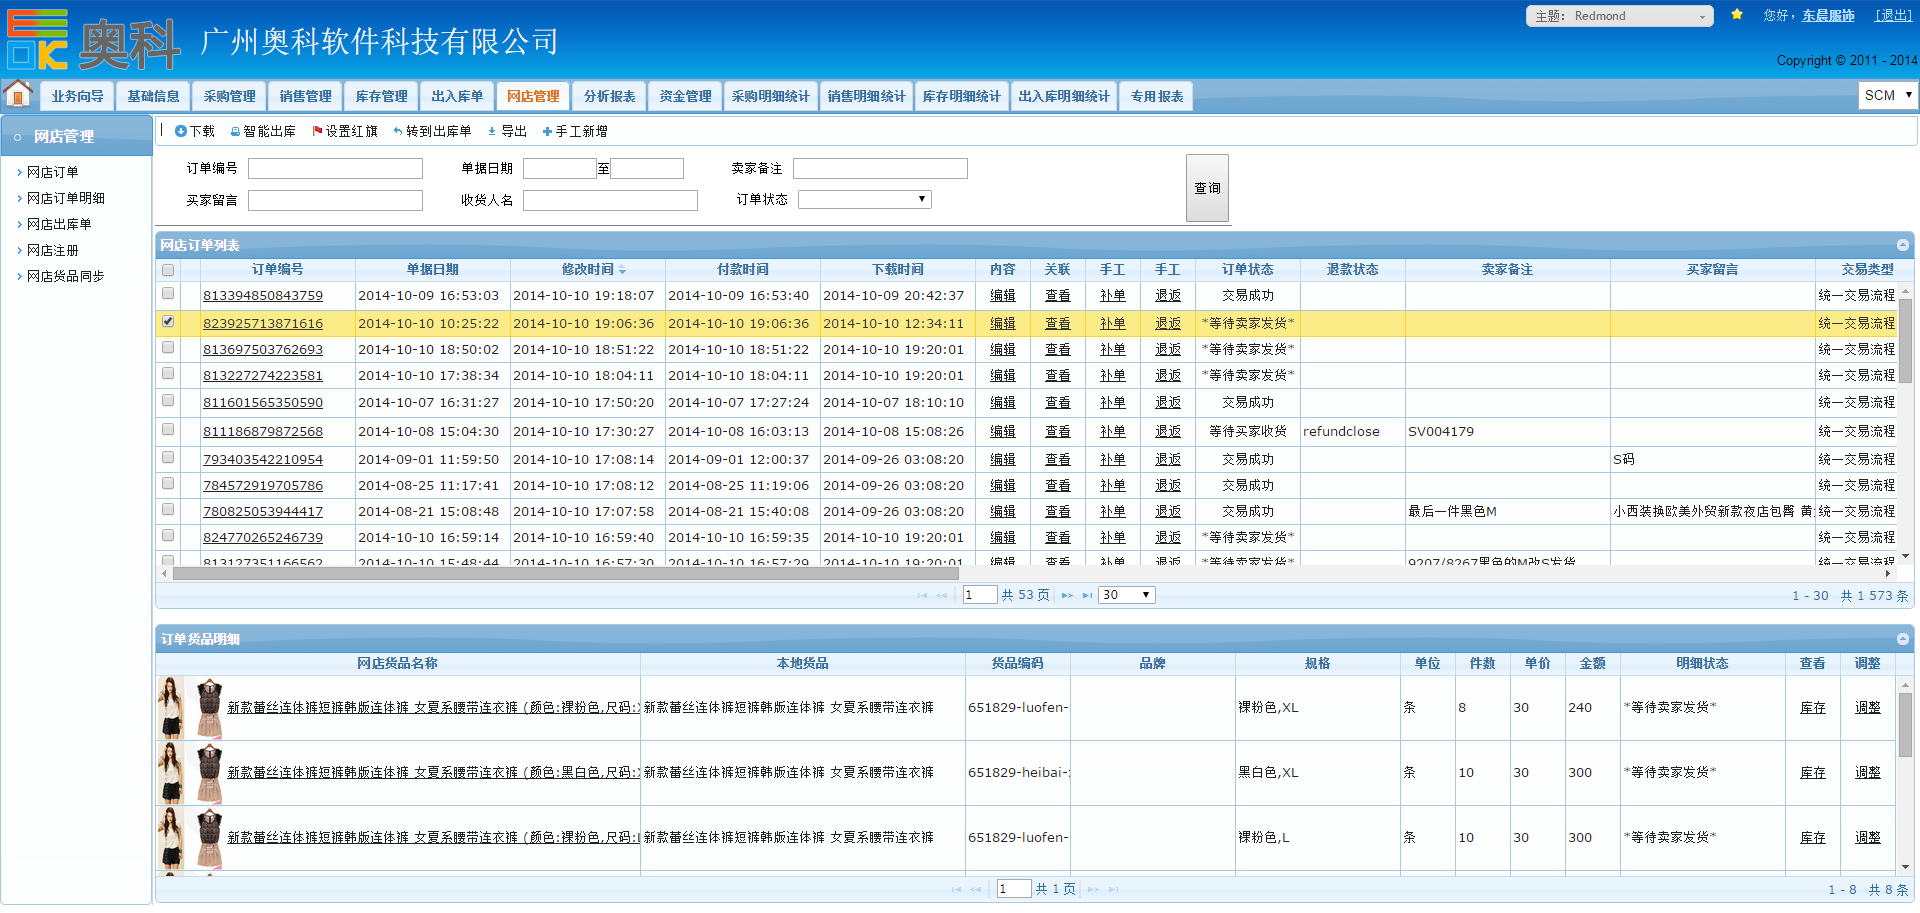Viewport: 1920px width, 913px height.
Task: Click the 手工新增 plus icon
Action: (547, 131)
